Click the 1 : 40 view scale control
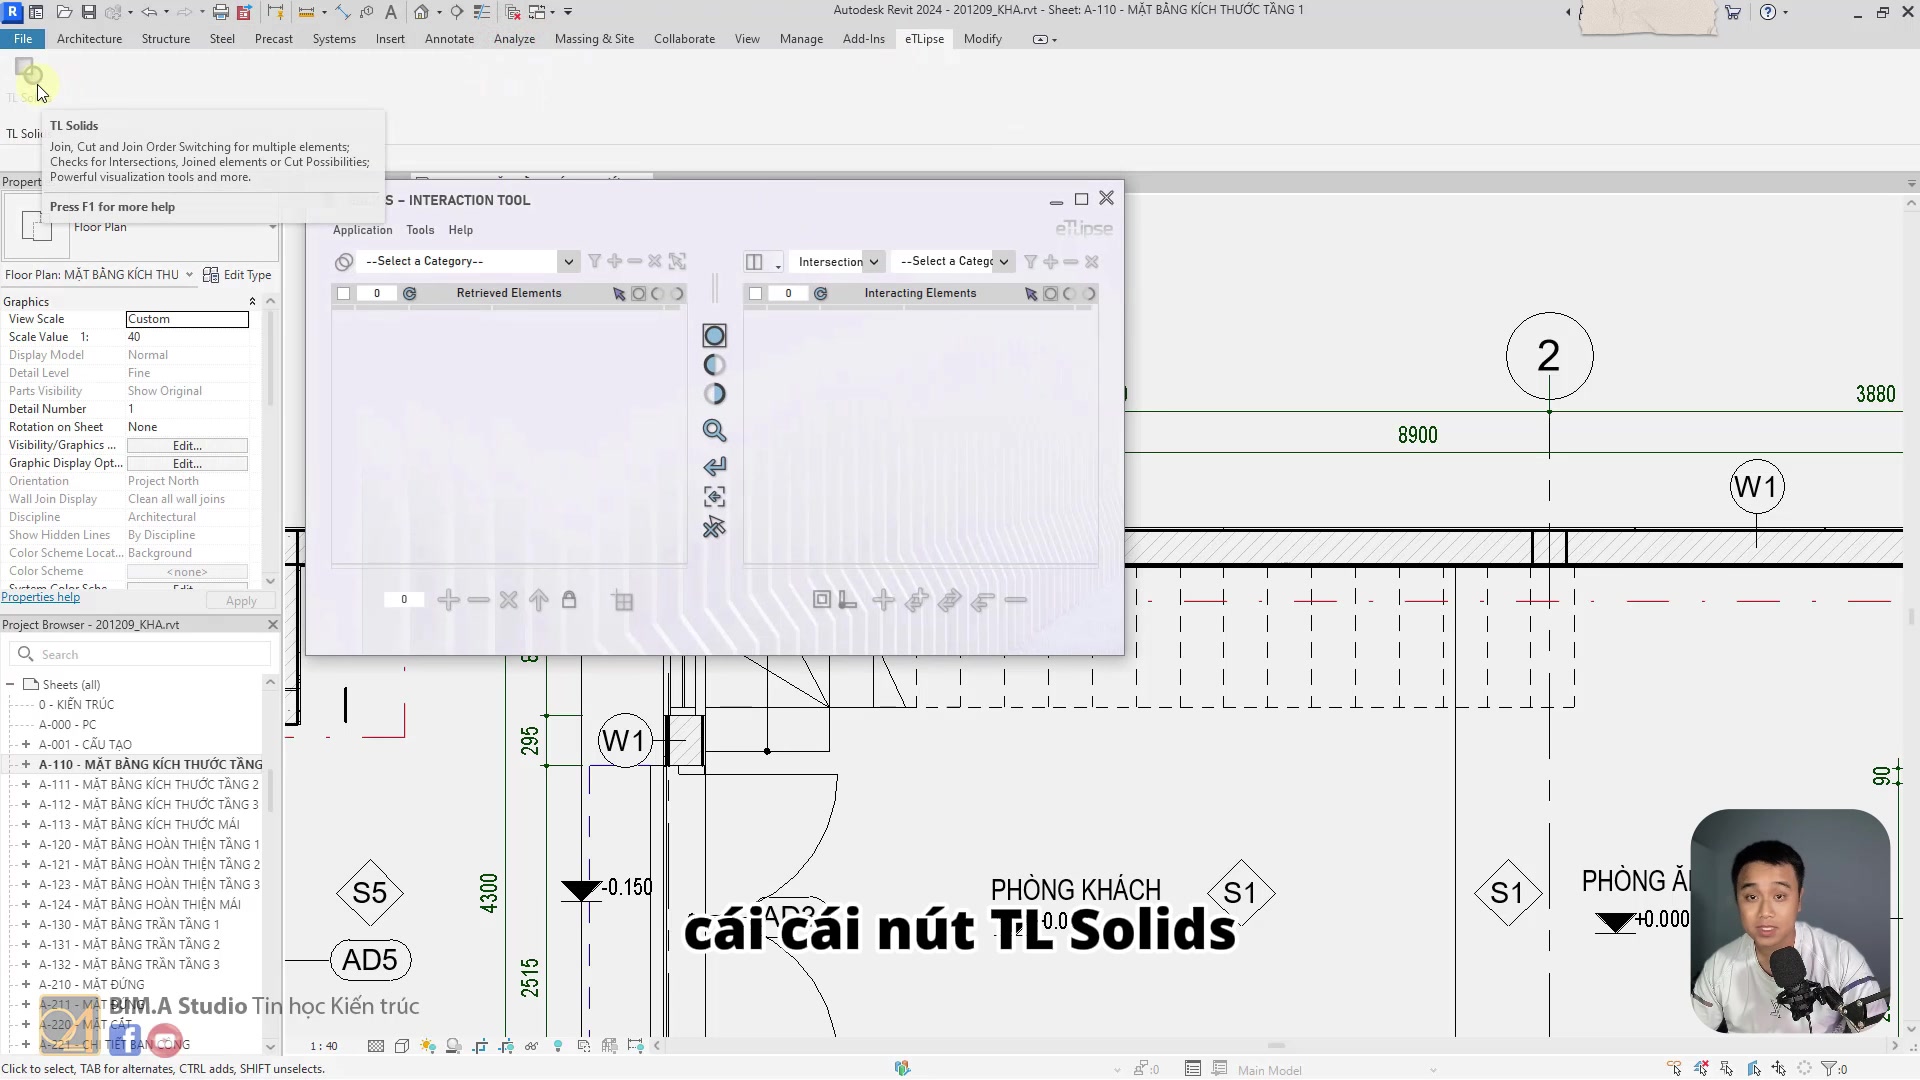1920x1080 pixels. tap(324, 1046)
